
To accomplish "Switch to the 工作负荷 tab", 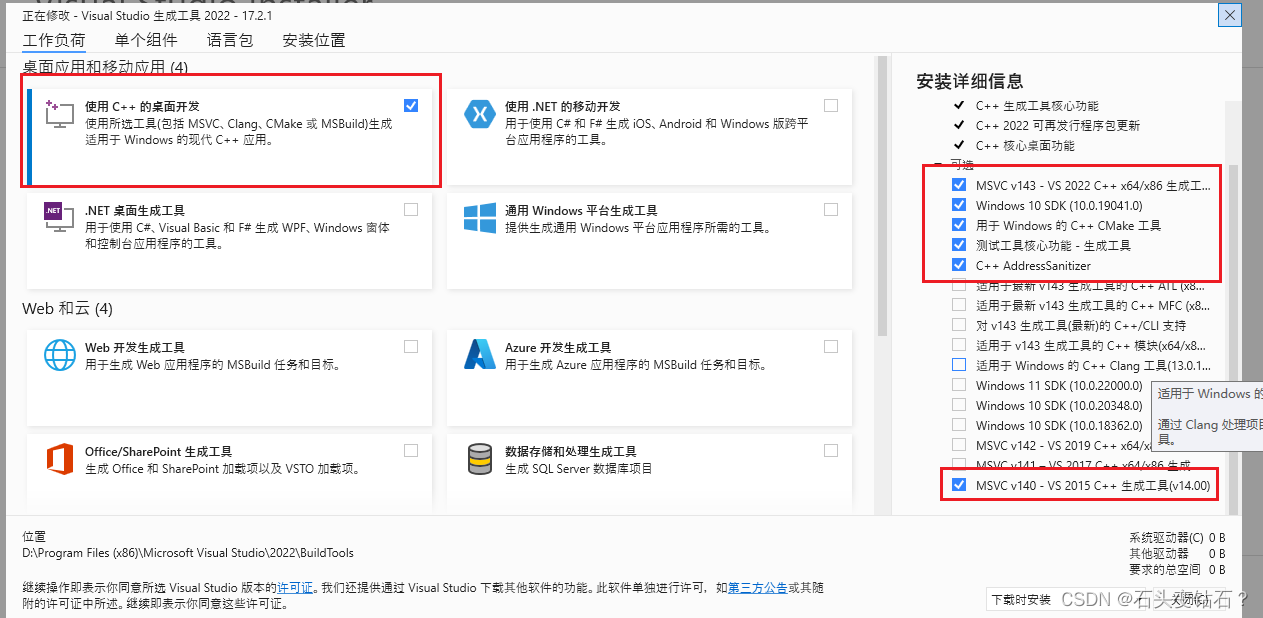I will (x=54, y=41).
